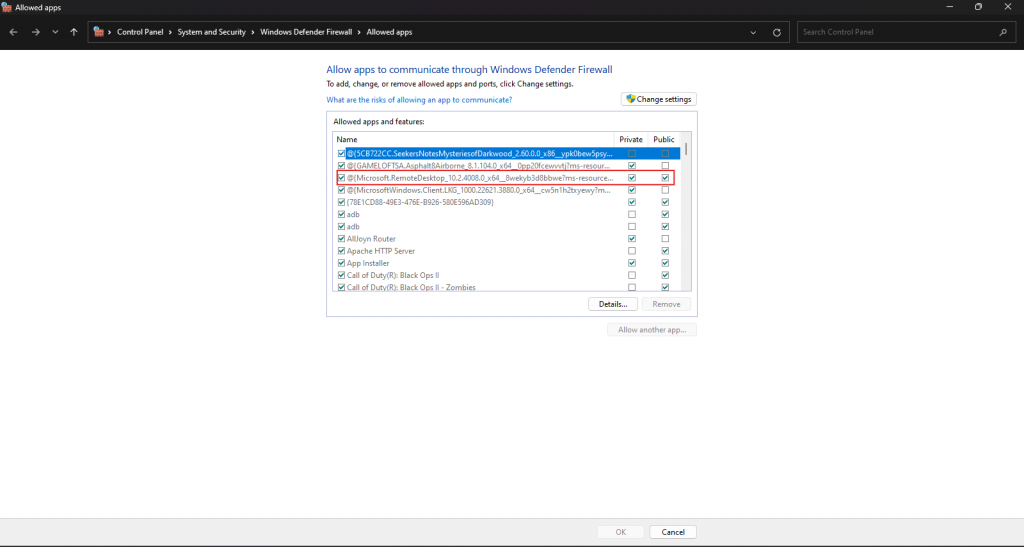Image resolution: width=1024 pixels, height=547 pixels.
Task: Click Allow another app... button
Action: click(x=652, y=330)
